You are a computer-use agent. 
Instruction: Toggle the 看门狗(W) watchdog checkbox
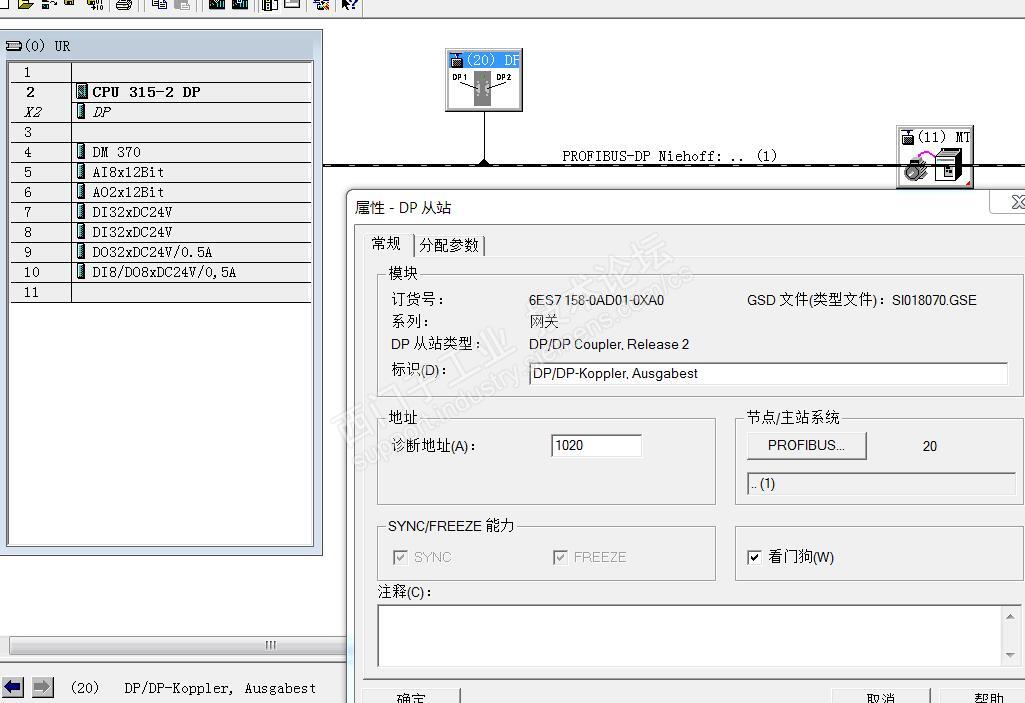[754, 557]
